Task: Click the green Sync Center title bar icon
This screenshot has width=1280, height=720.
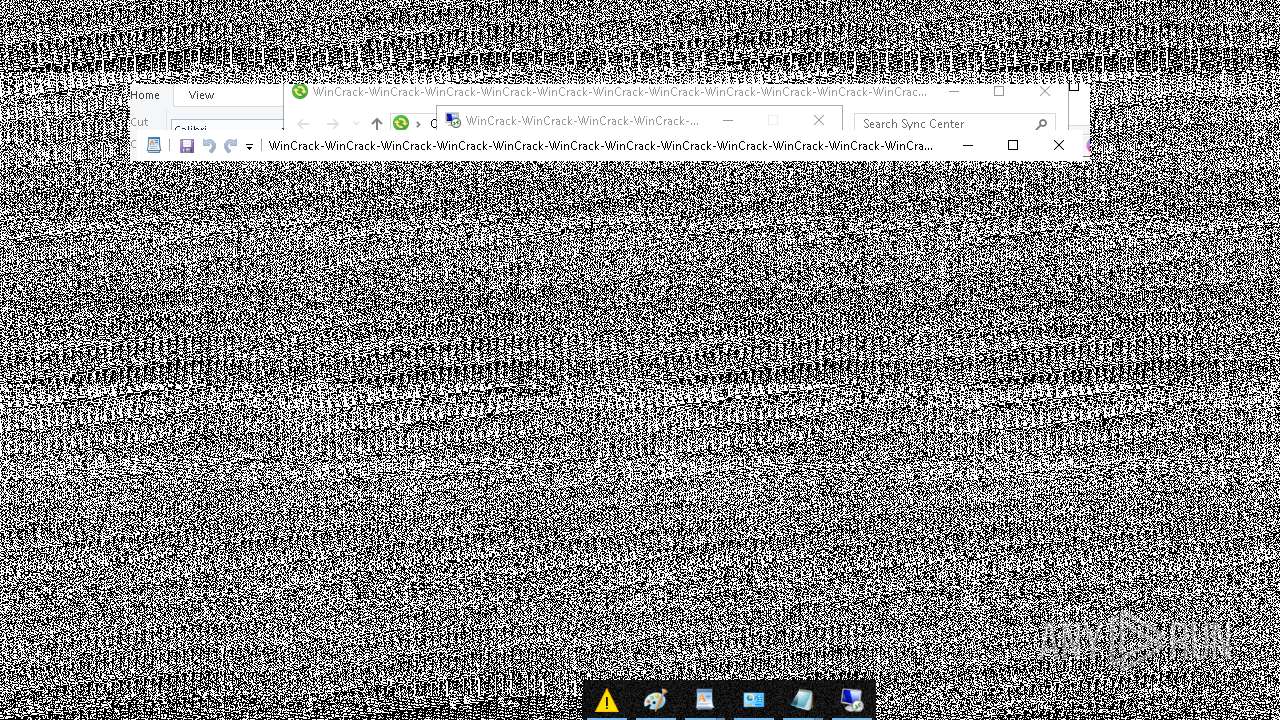Action: [x=299, y=91]
